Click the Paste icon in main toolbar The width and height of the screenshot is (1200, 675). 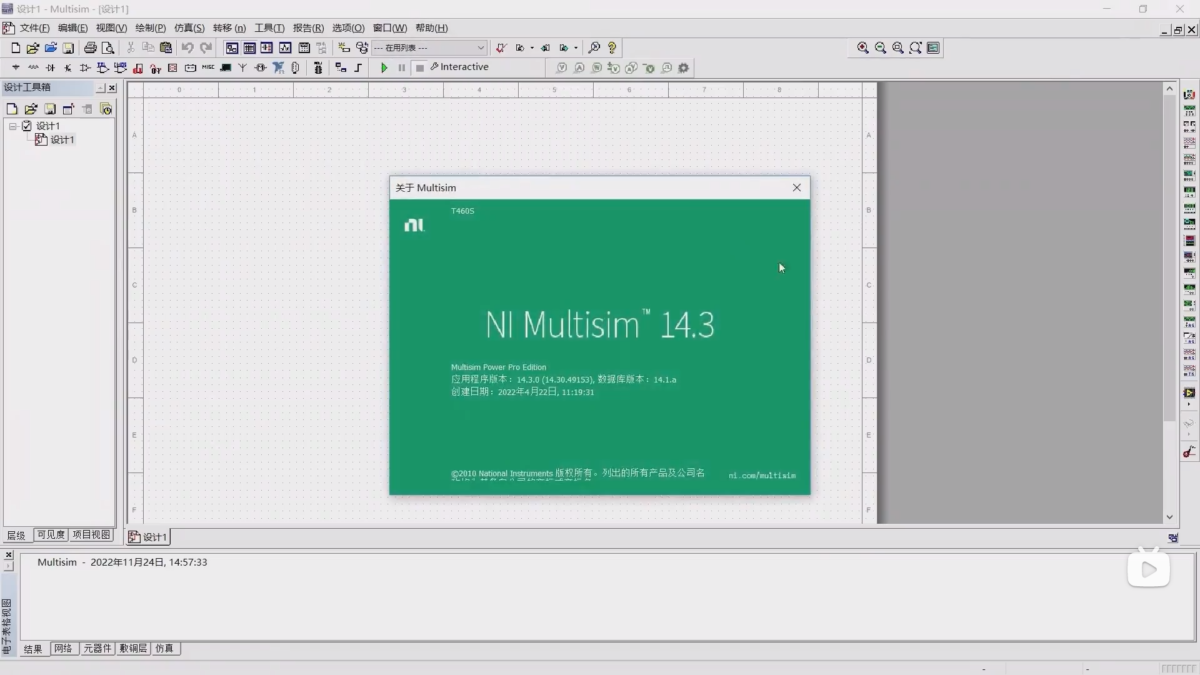[x=166, y=48]
